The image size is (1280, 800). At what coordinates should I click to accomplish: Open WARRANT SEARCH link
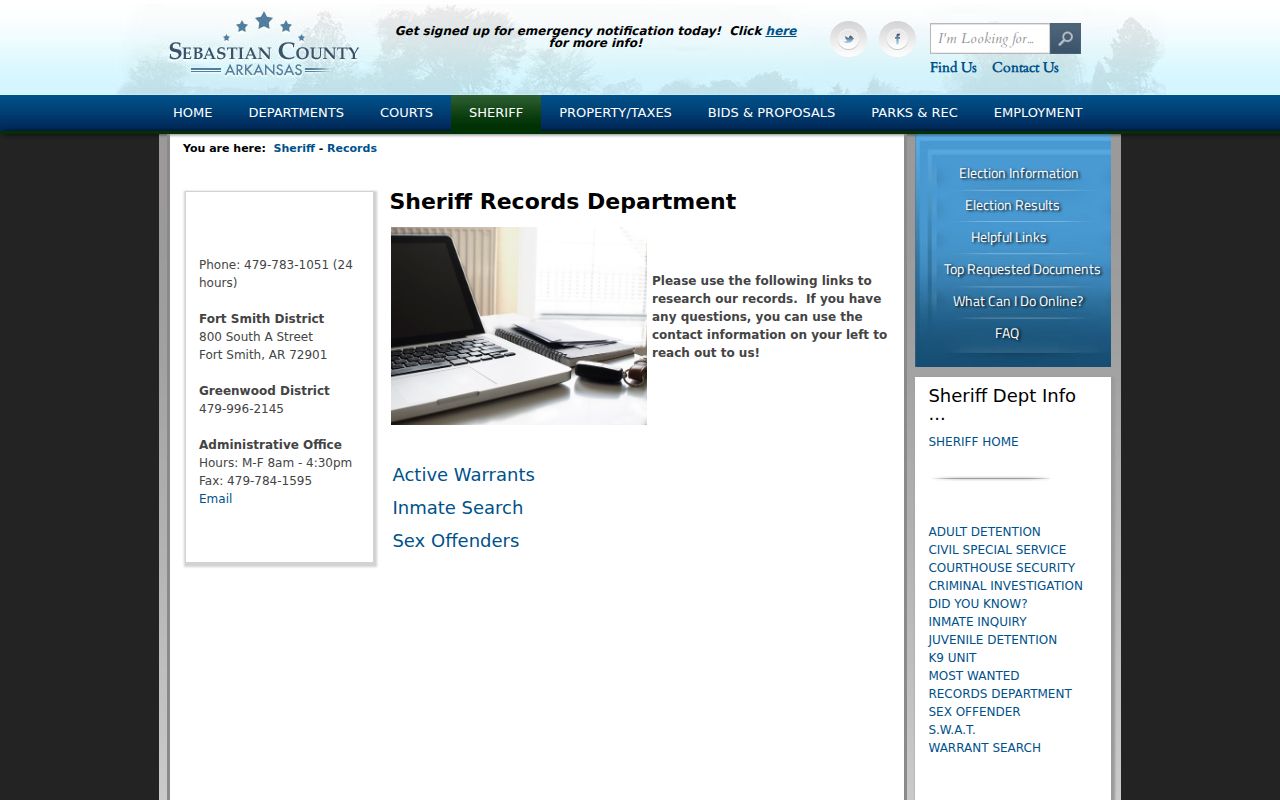coord(984,748)
